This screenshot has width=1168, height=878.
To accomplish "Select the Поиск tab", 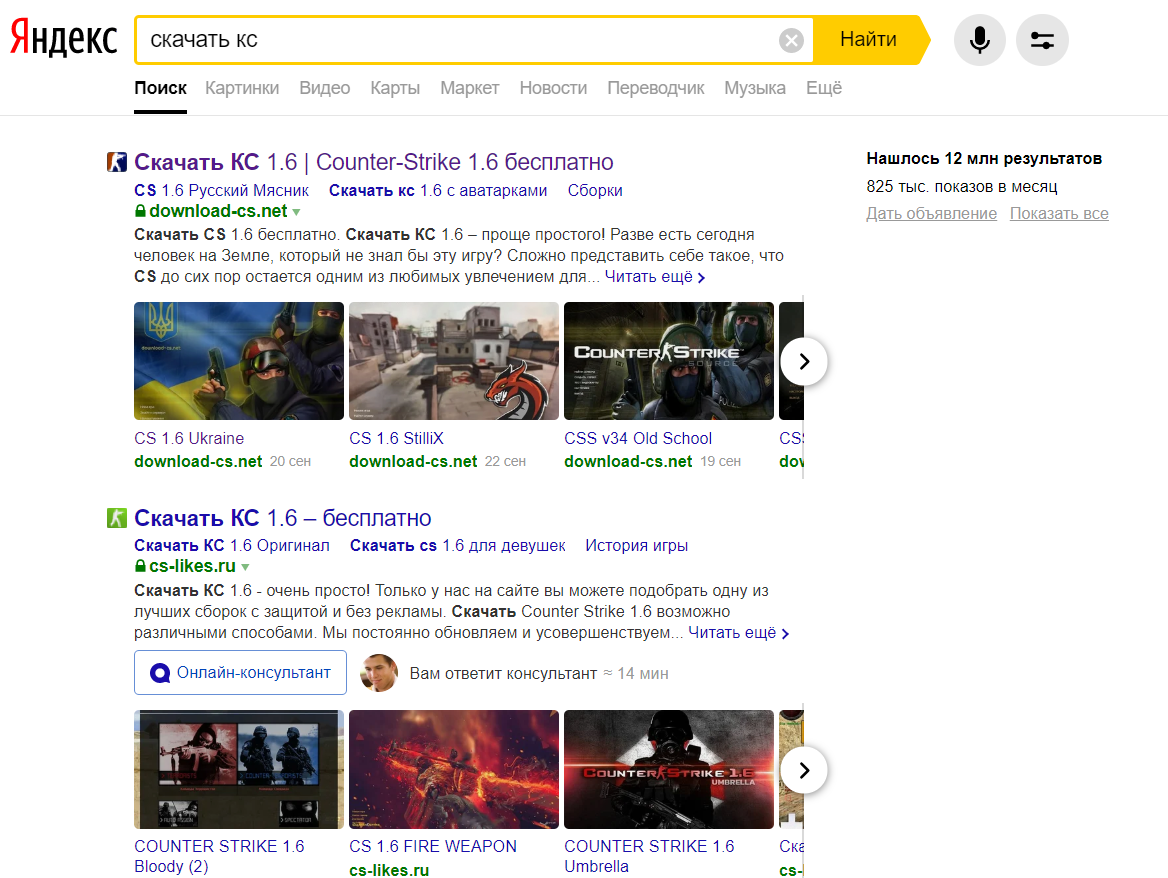I will pyautogui.click(x=160, y=88).
